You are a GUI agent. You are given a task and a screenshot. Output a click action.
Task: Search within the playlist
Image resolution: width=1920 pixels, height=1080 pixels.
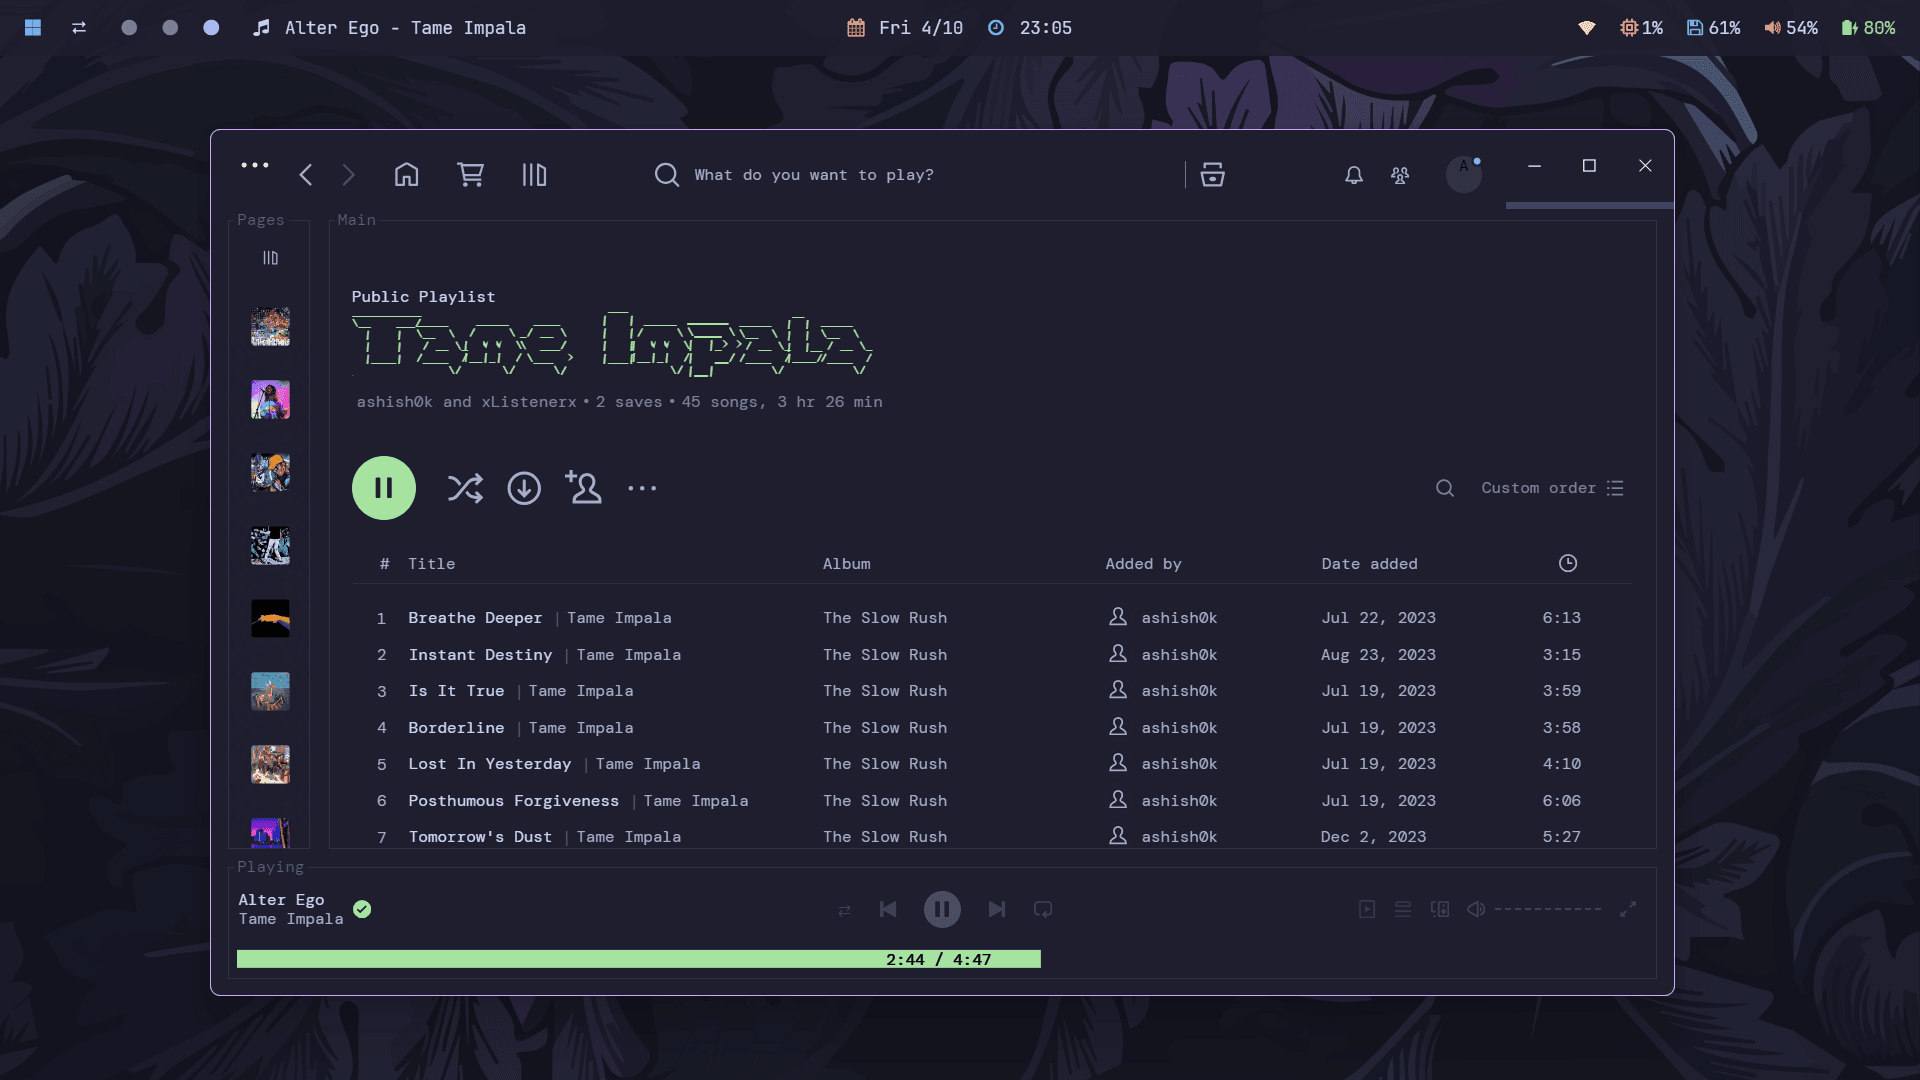pyautogui.click(x=1444, y=488)
